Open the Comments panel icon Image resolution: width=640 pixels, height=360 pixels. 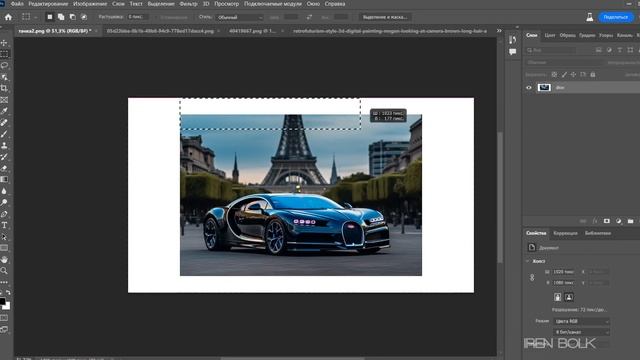(x=513, y=52)
